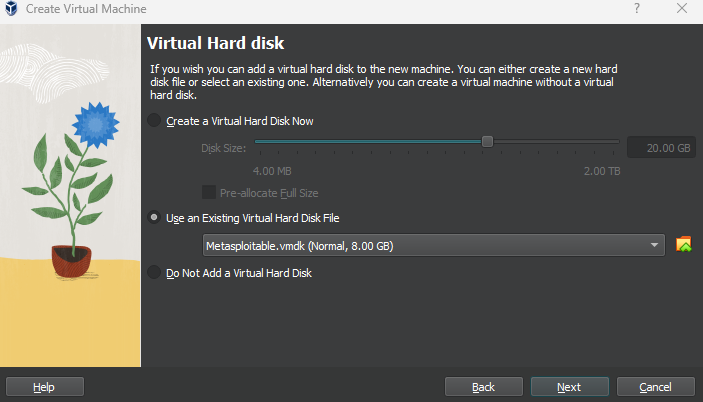This screenshot has width=703, height=402.
Task: Click the question mark help icon in the title bar
Action: [637, 8]
